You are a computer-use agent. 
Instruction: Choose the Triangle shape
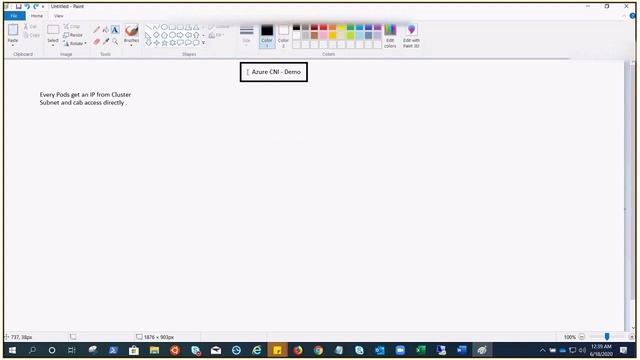coord(196,27)
